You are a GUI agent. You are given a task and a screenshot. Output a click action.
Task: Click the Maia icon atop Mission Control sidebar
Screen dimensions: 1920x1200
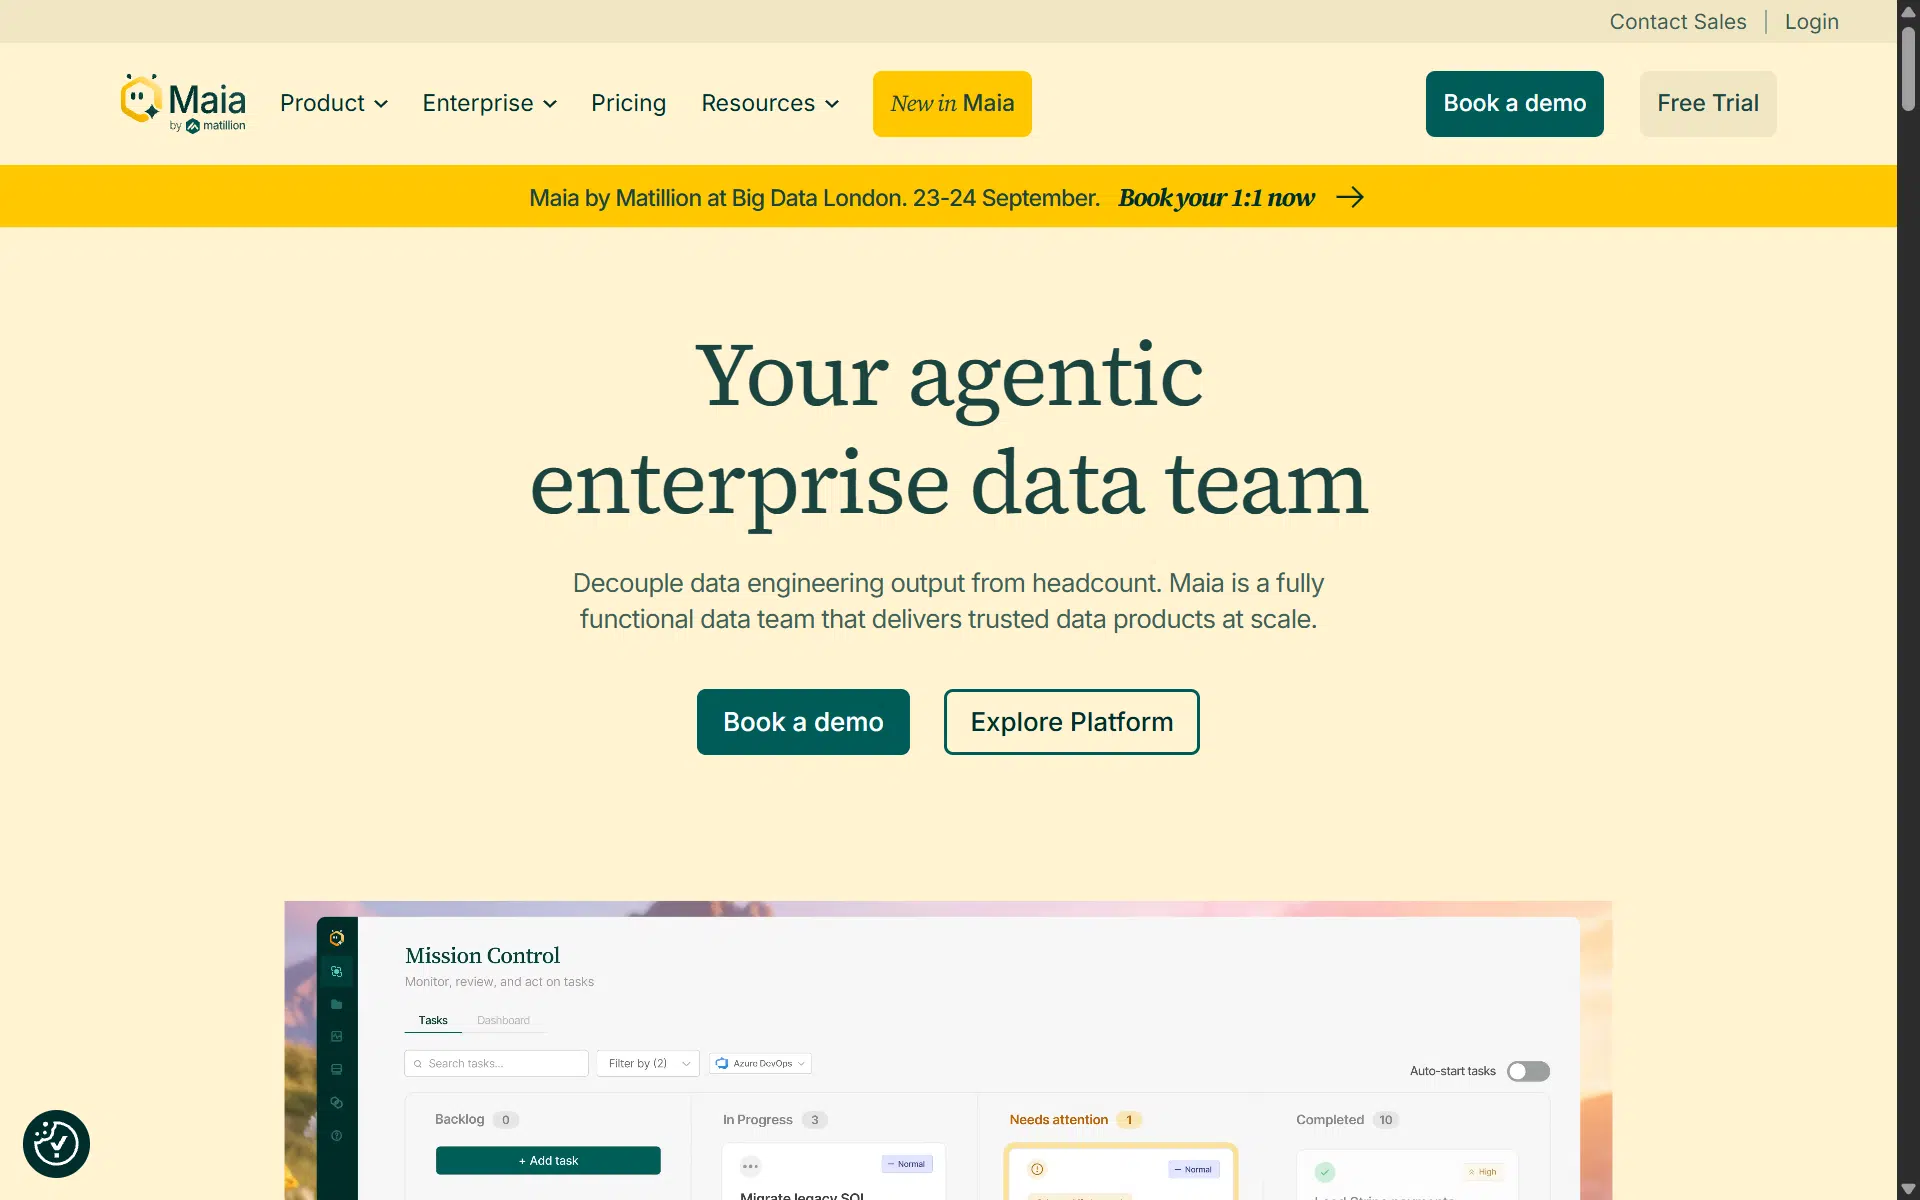337,938
